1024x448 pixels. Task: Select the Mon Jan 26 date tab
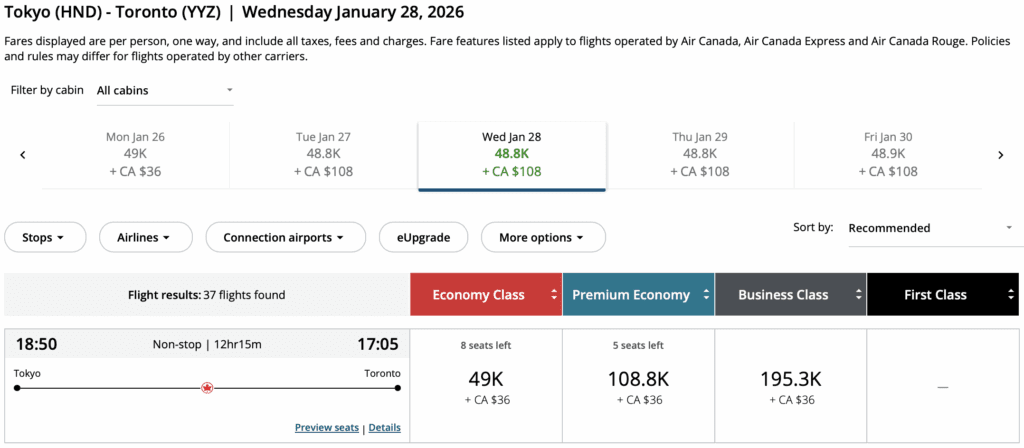(x=136, y=154)
